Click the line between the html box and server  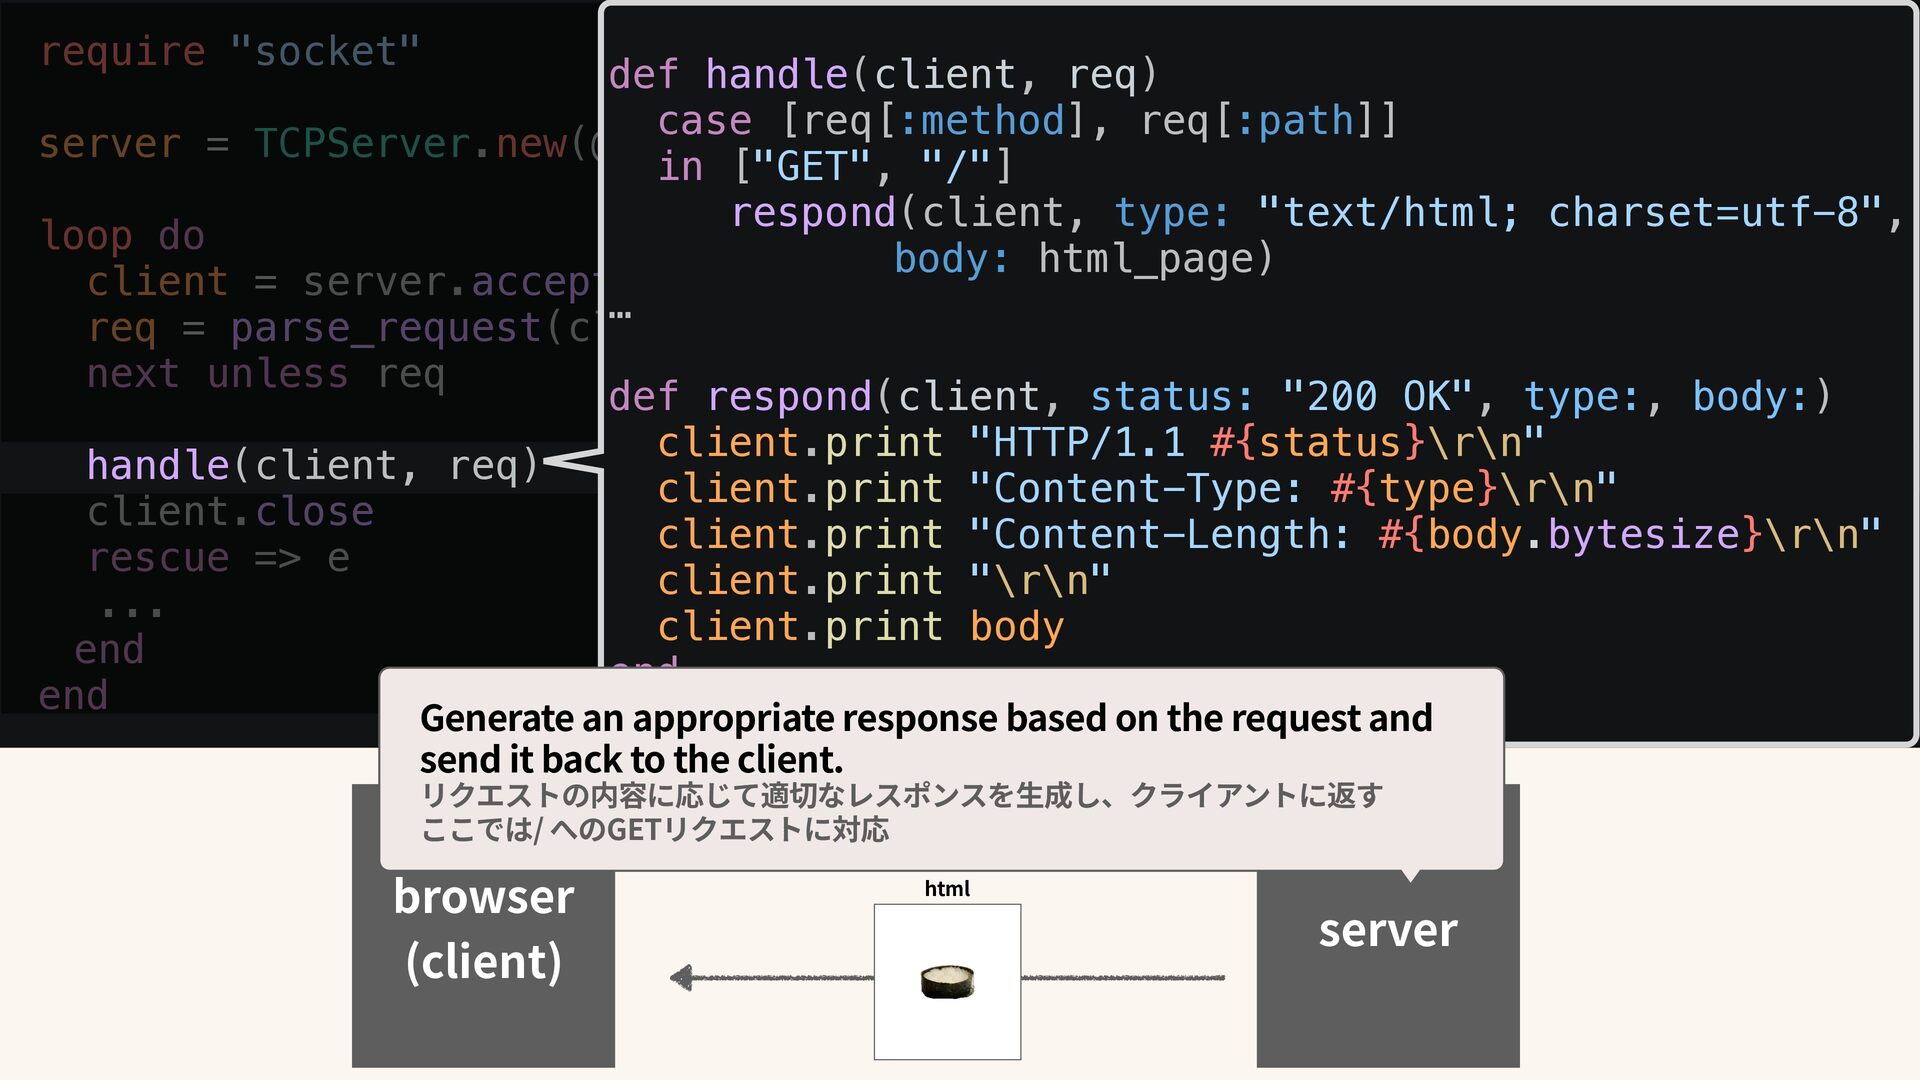[1122, 977]
